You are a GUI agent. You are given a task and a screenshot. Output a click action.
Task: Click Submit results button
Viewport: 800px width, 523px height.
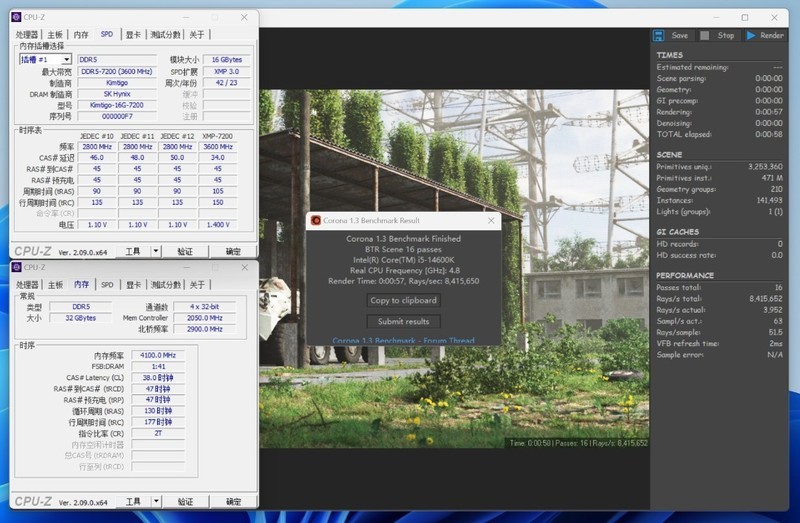pos(403,321)
